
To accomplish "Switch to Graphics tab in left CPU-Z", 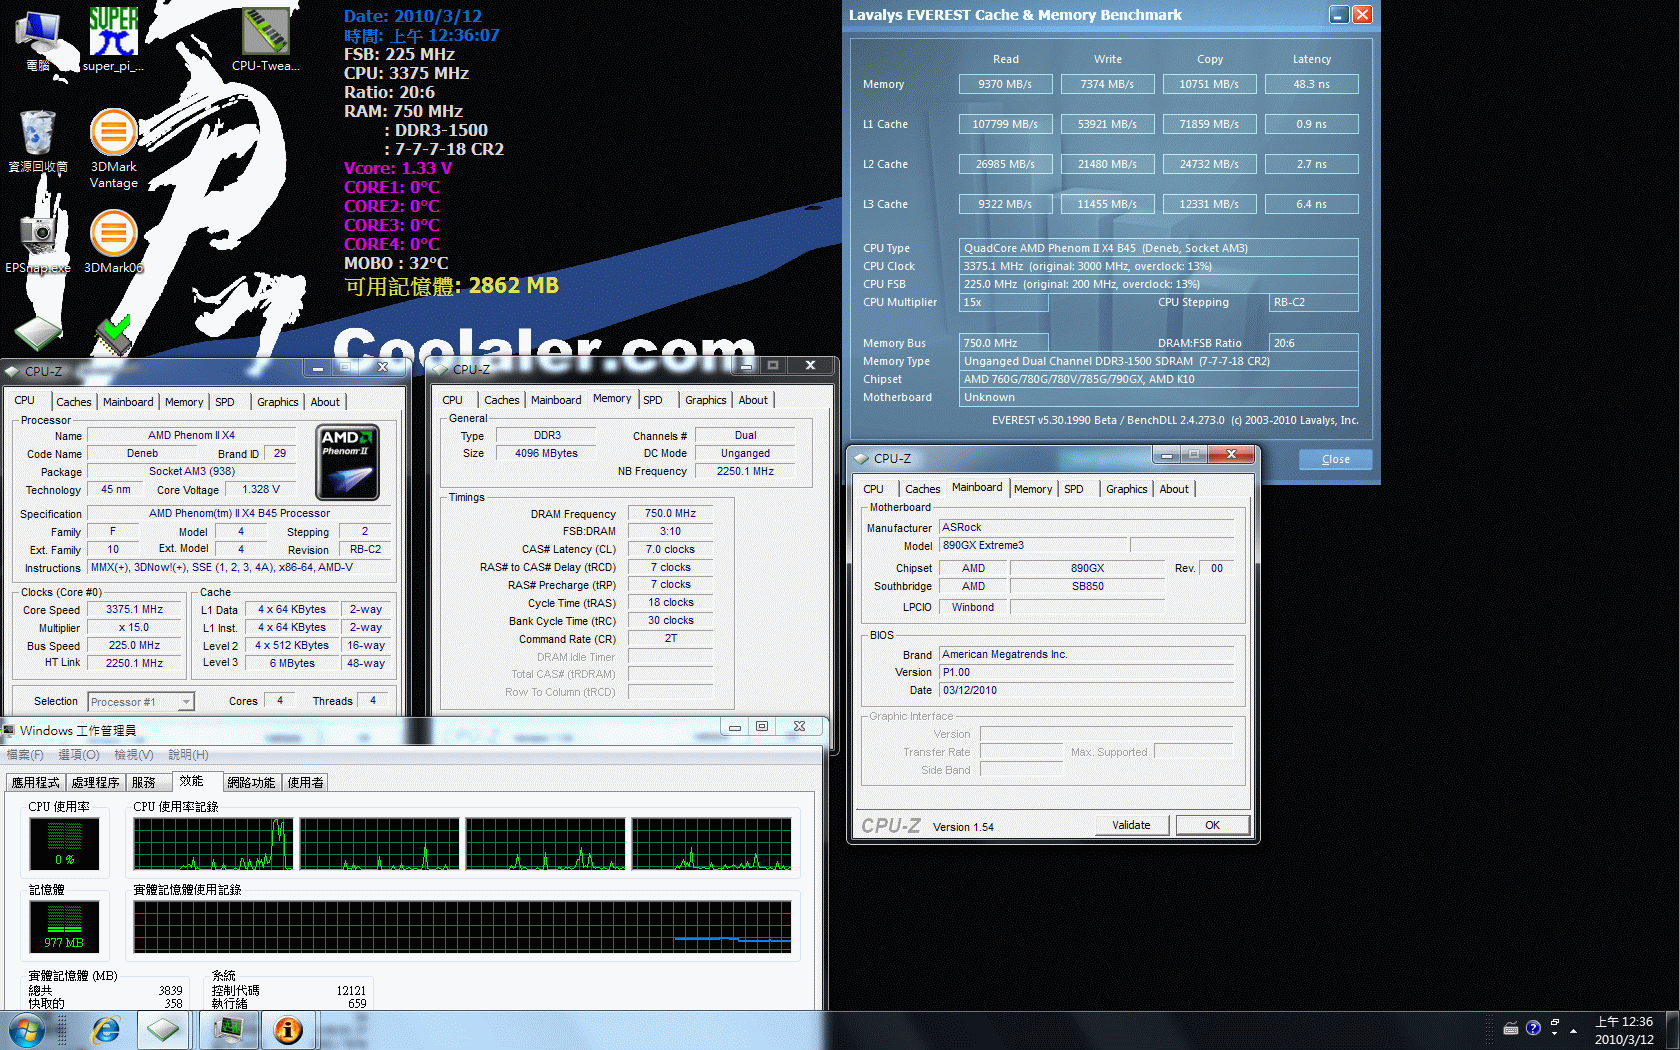I will tap(277, 402).
